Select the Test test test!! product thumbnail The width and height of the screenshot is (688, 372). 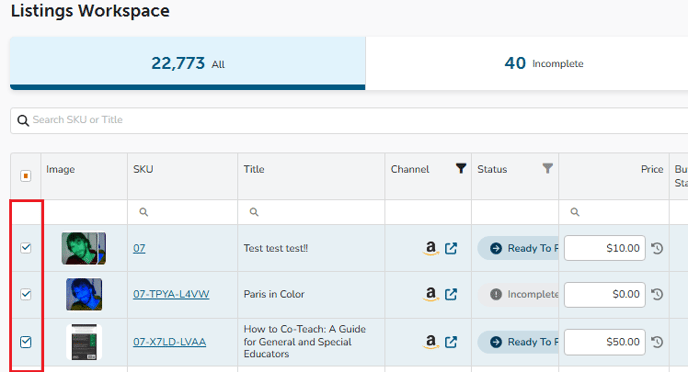84,248
